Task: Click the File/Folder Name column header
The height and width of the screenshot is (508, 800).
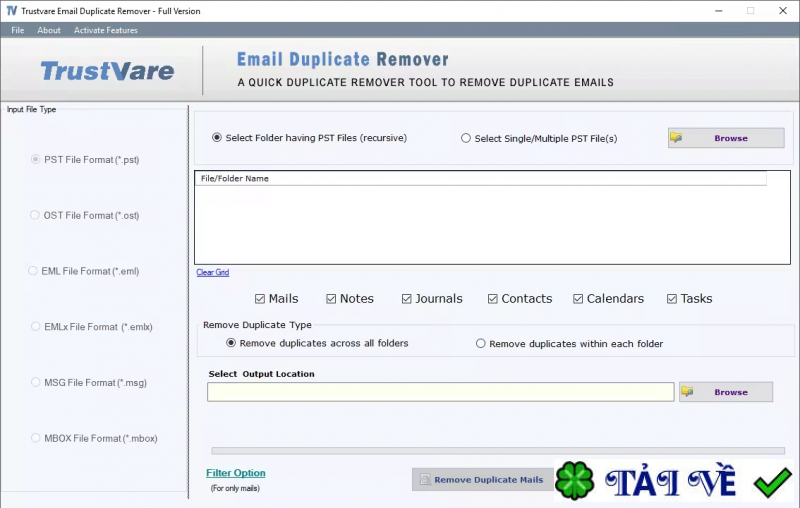Action: tap(481, 179)
